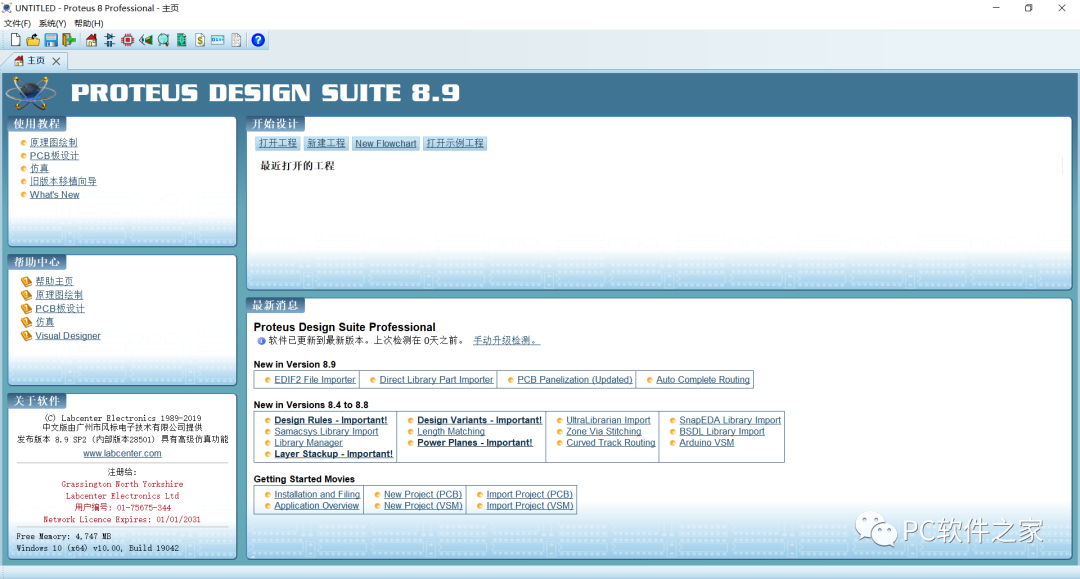Open PCB Panelization (Updated) link
This screenshot has height=579, width=1080.
(x=575, y=379)
